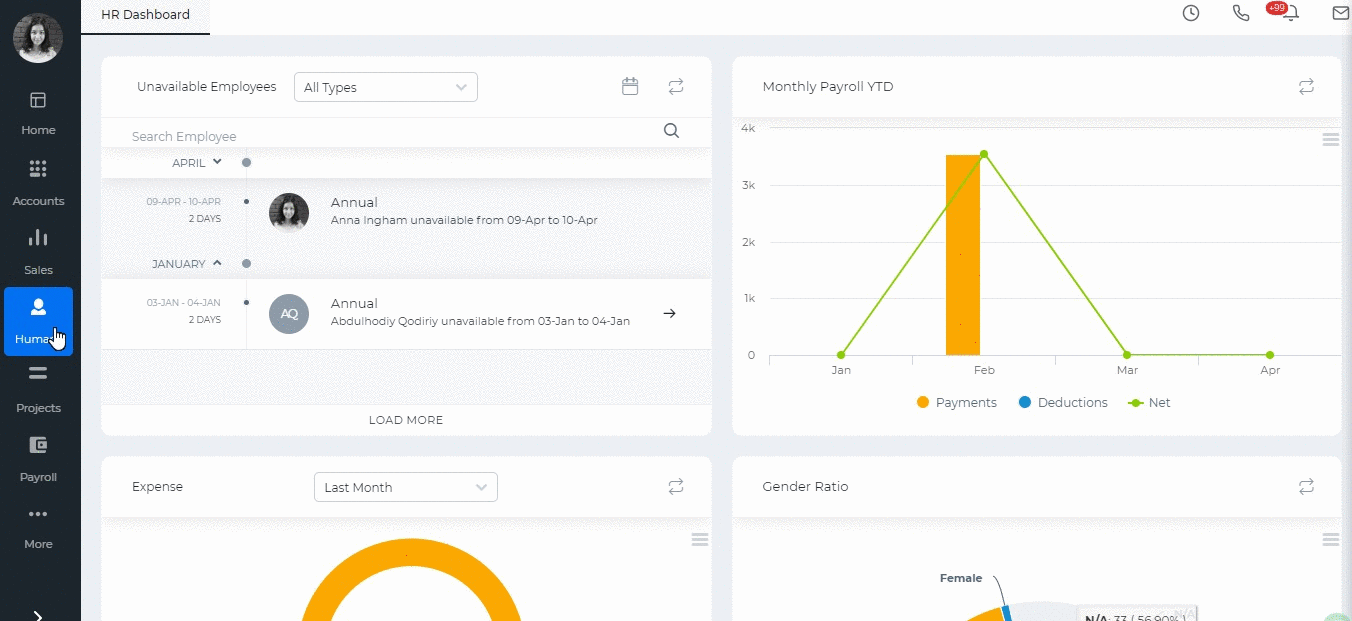Open the clock history icon
Viewport: 1352px width, 621px height.
tap(1191, 13)
